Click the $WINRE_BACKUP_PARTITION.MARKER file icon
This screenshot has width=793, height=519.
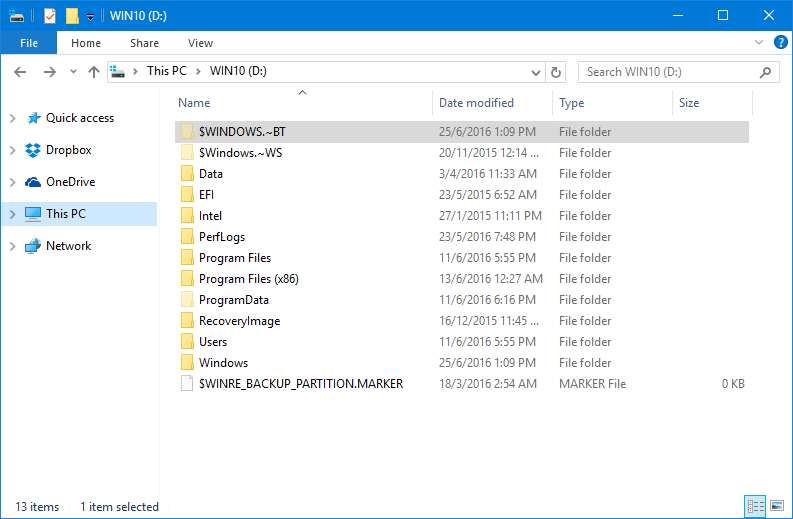(187, 383)
